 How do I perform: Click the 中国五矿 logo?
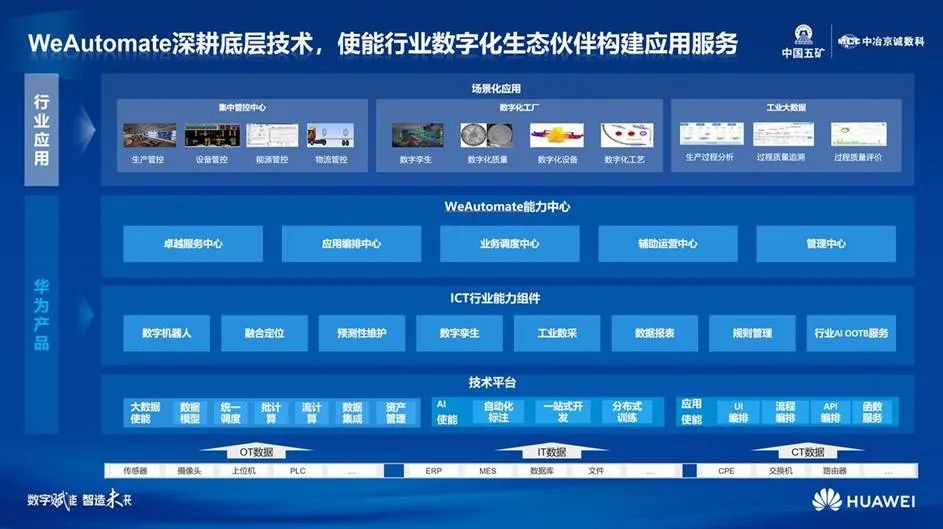click(x=803, y=41)
